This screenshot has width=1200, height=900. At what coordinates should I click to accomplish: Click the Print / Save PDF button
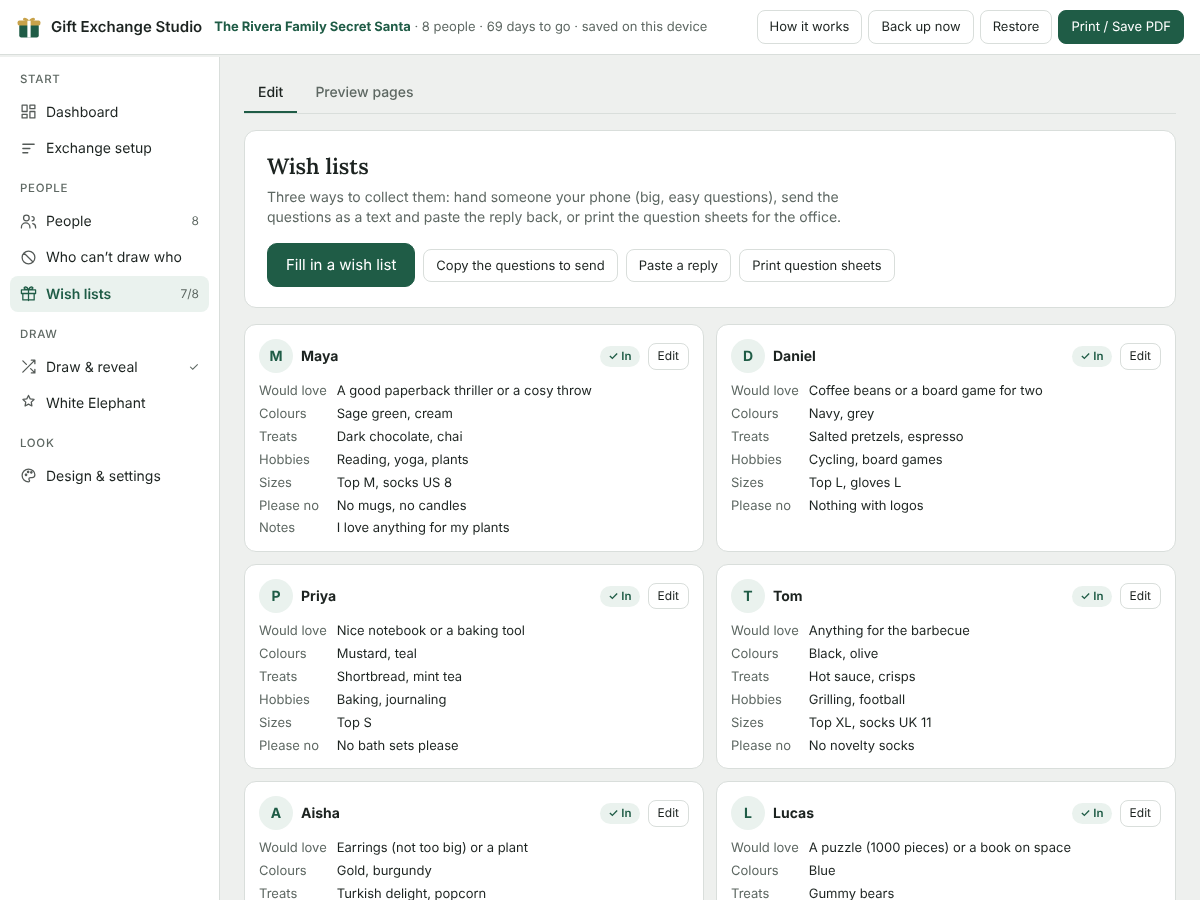[1121, 27]
